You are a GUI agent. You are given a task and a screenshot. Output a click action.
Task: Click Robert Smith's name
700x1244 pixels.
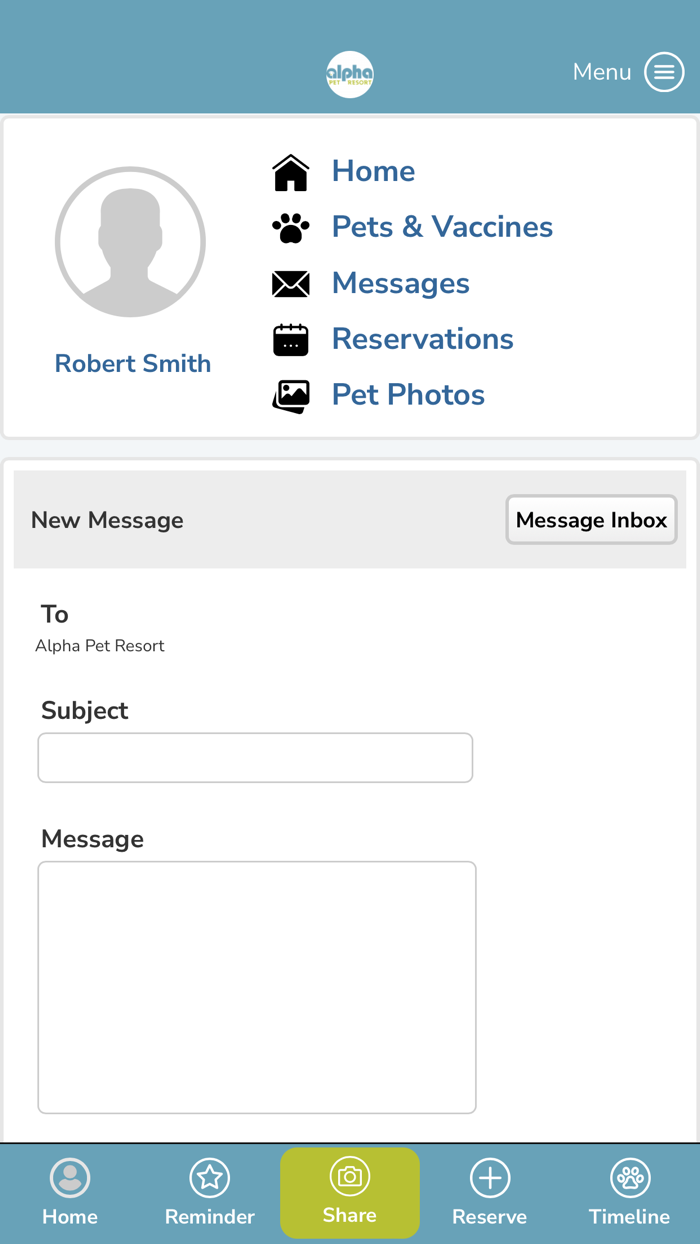[132, 363]
